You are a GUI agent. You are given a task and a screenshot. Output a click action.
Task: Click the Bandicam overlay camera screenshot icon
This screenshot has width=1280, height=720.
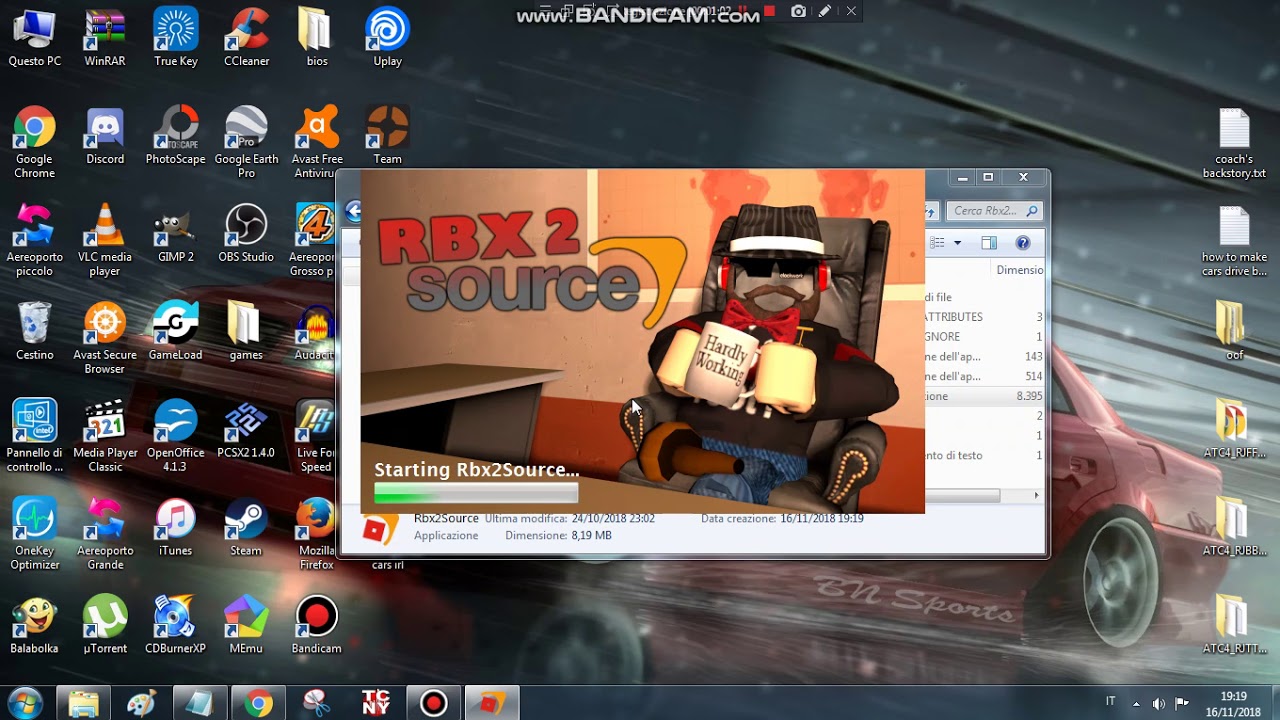coord(798,11)
